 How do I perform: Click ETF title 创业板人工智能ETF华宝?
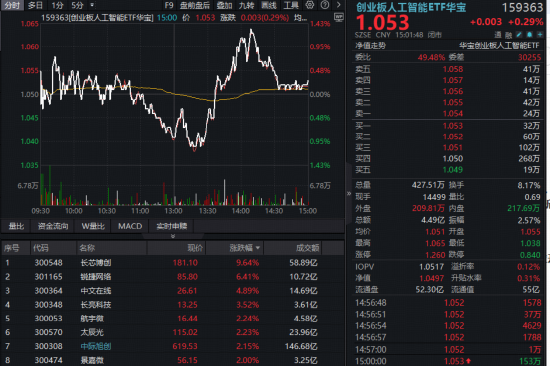pyautogui.click(x=411, y=7)
